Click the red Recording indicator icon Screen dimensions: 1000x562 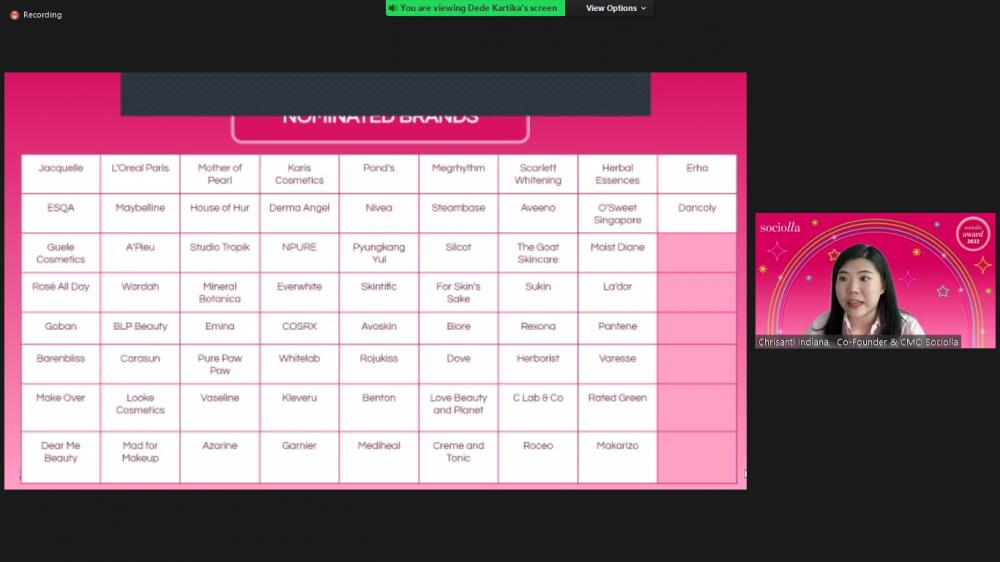point(15,15)
